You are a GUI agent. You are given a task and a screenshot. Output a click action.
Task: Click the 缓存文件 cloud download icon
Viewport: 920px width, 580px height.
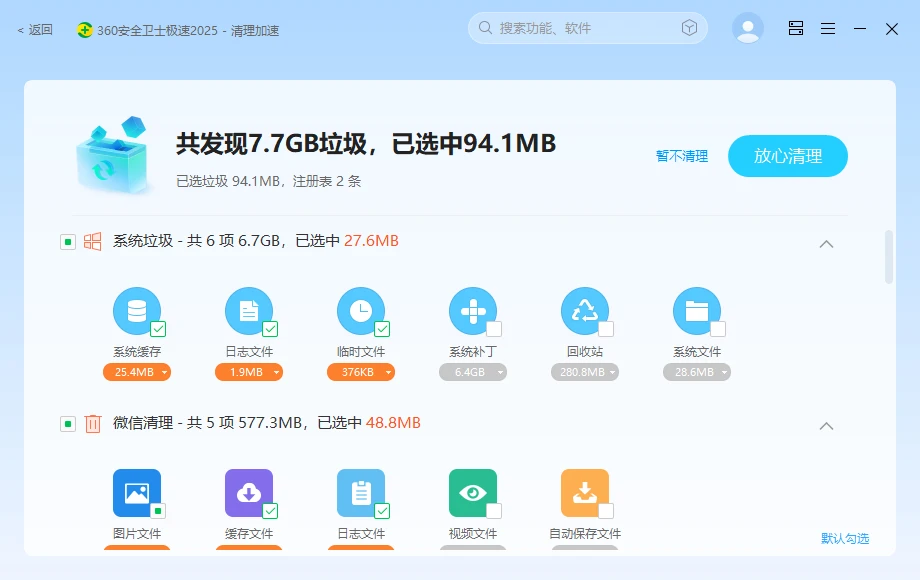pos(249,493)
